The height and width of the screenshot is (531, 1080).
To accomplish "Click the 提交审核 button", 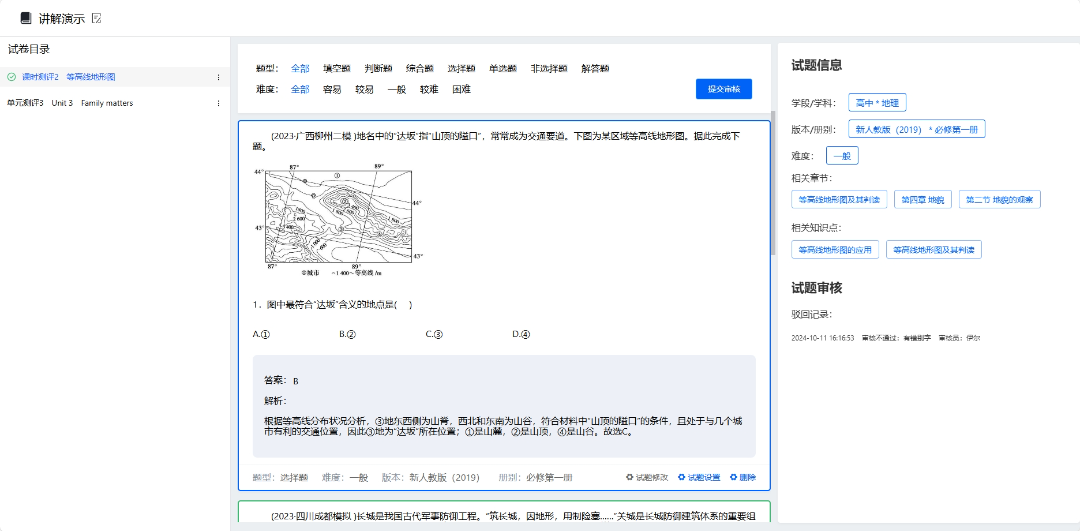I will click(x=723, y=90).
